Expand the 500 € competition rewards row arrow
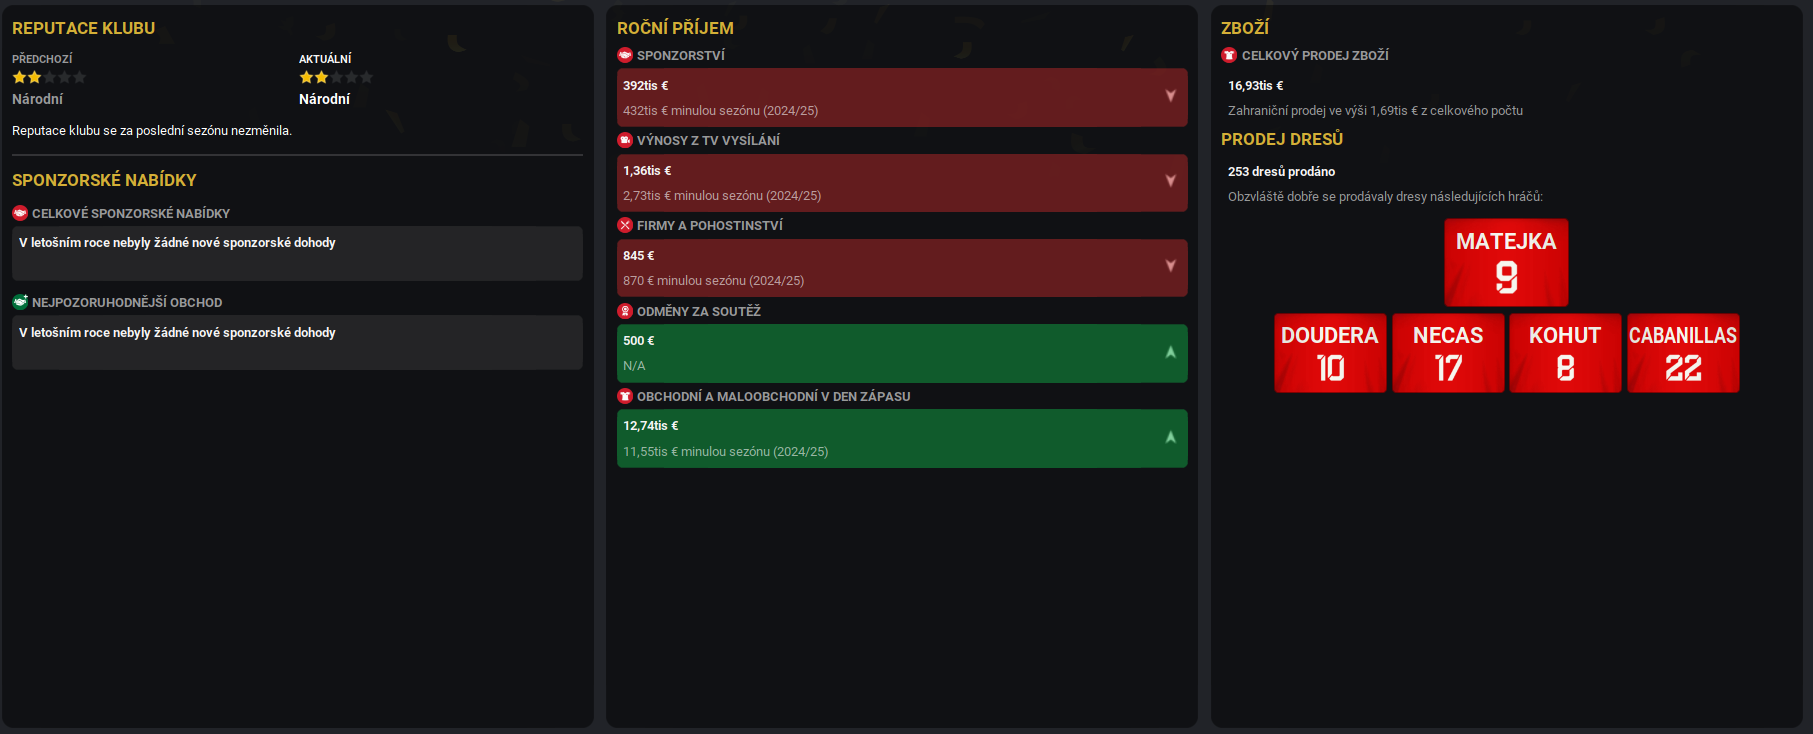Viewport: 1813px width, 734px height. click(1170, 352)
